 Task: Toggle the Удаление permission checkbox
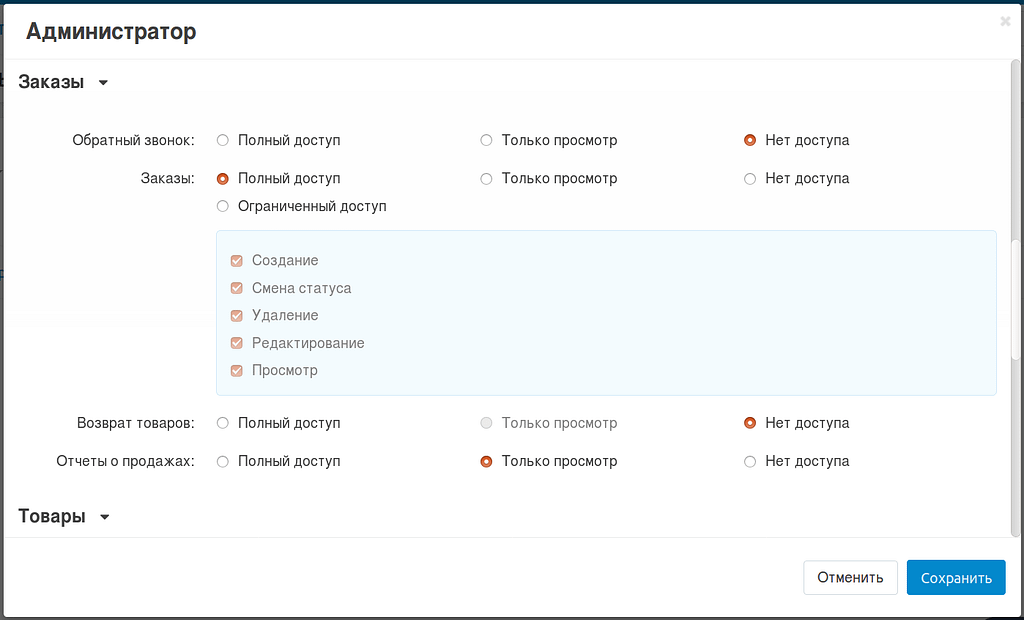237,316
